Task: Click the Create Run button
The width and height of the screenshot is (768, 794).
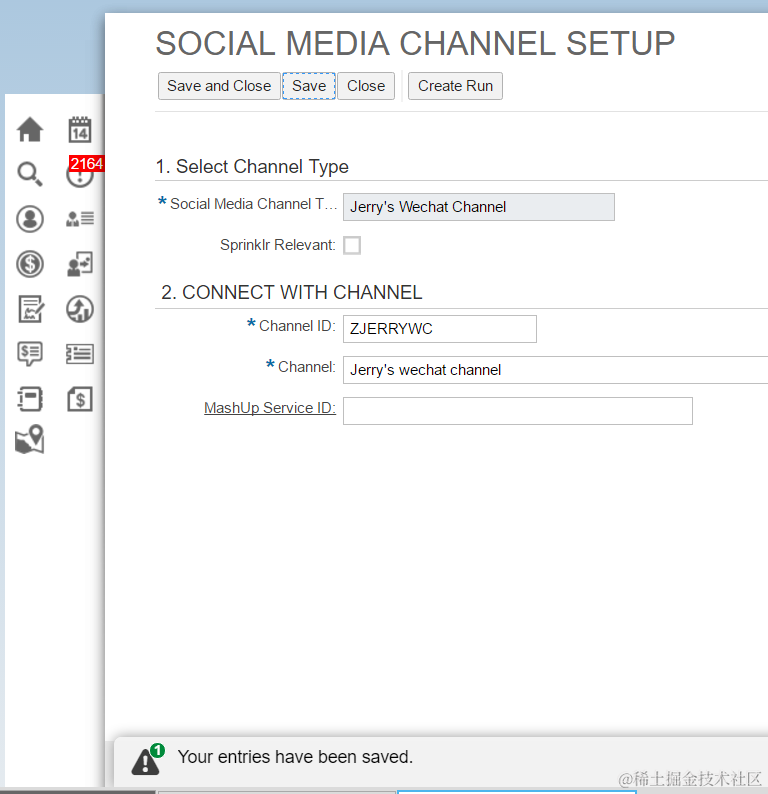Action: pyautogui.click(x=455, y=86)
